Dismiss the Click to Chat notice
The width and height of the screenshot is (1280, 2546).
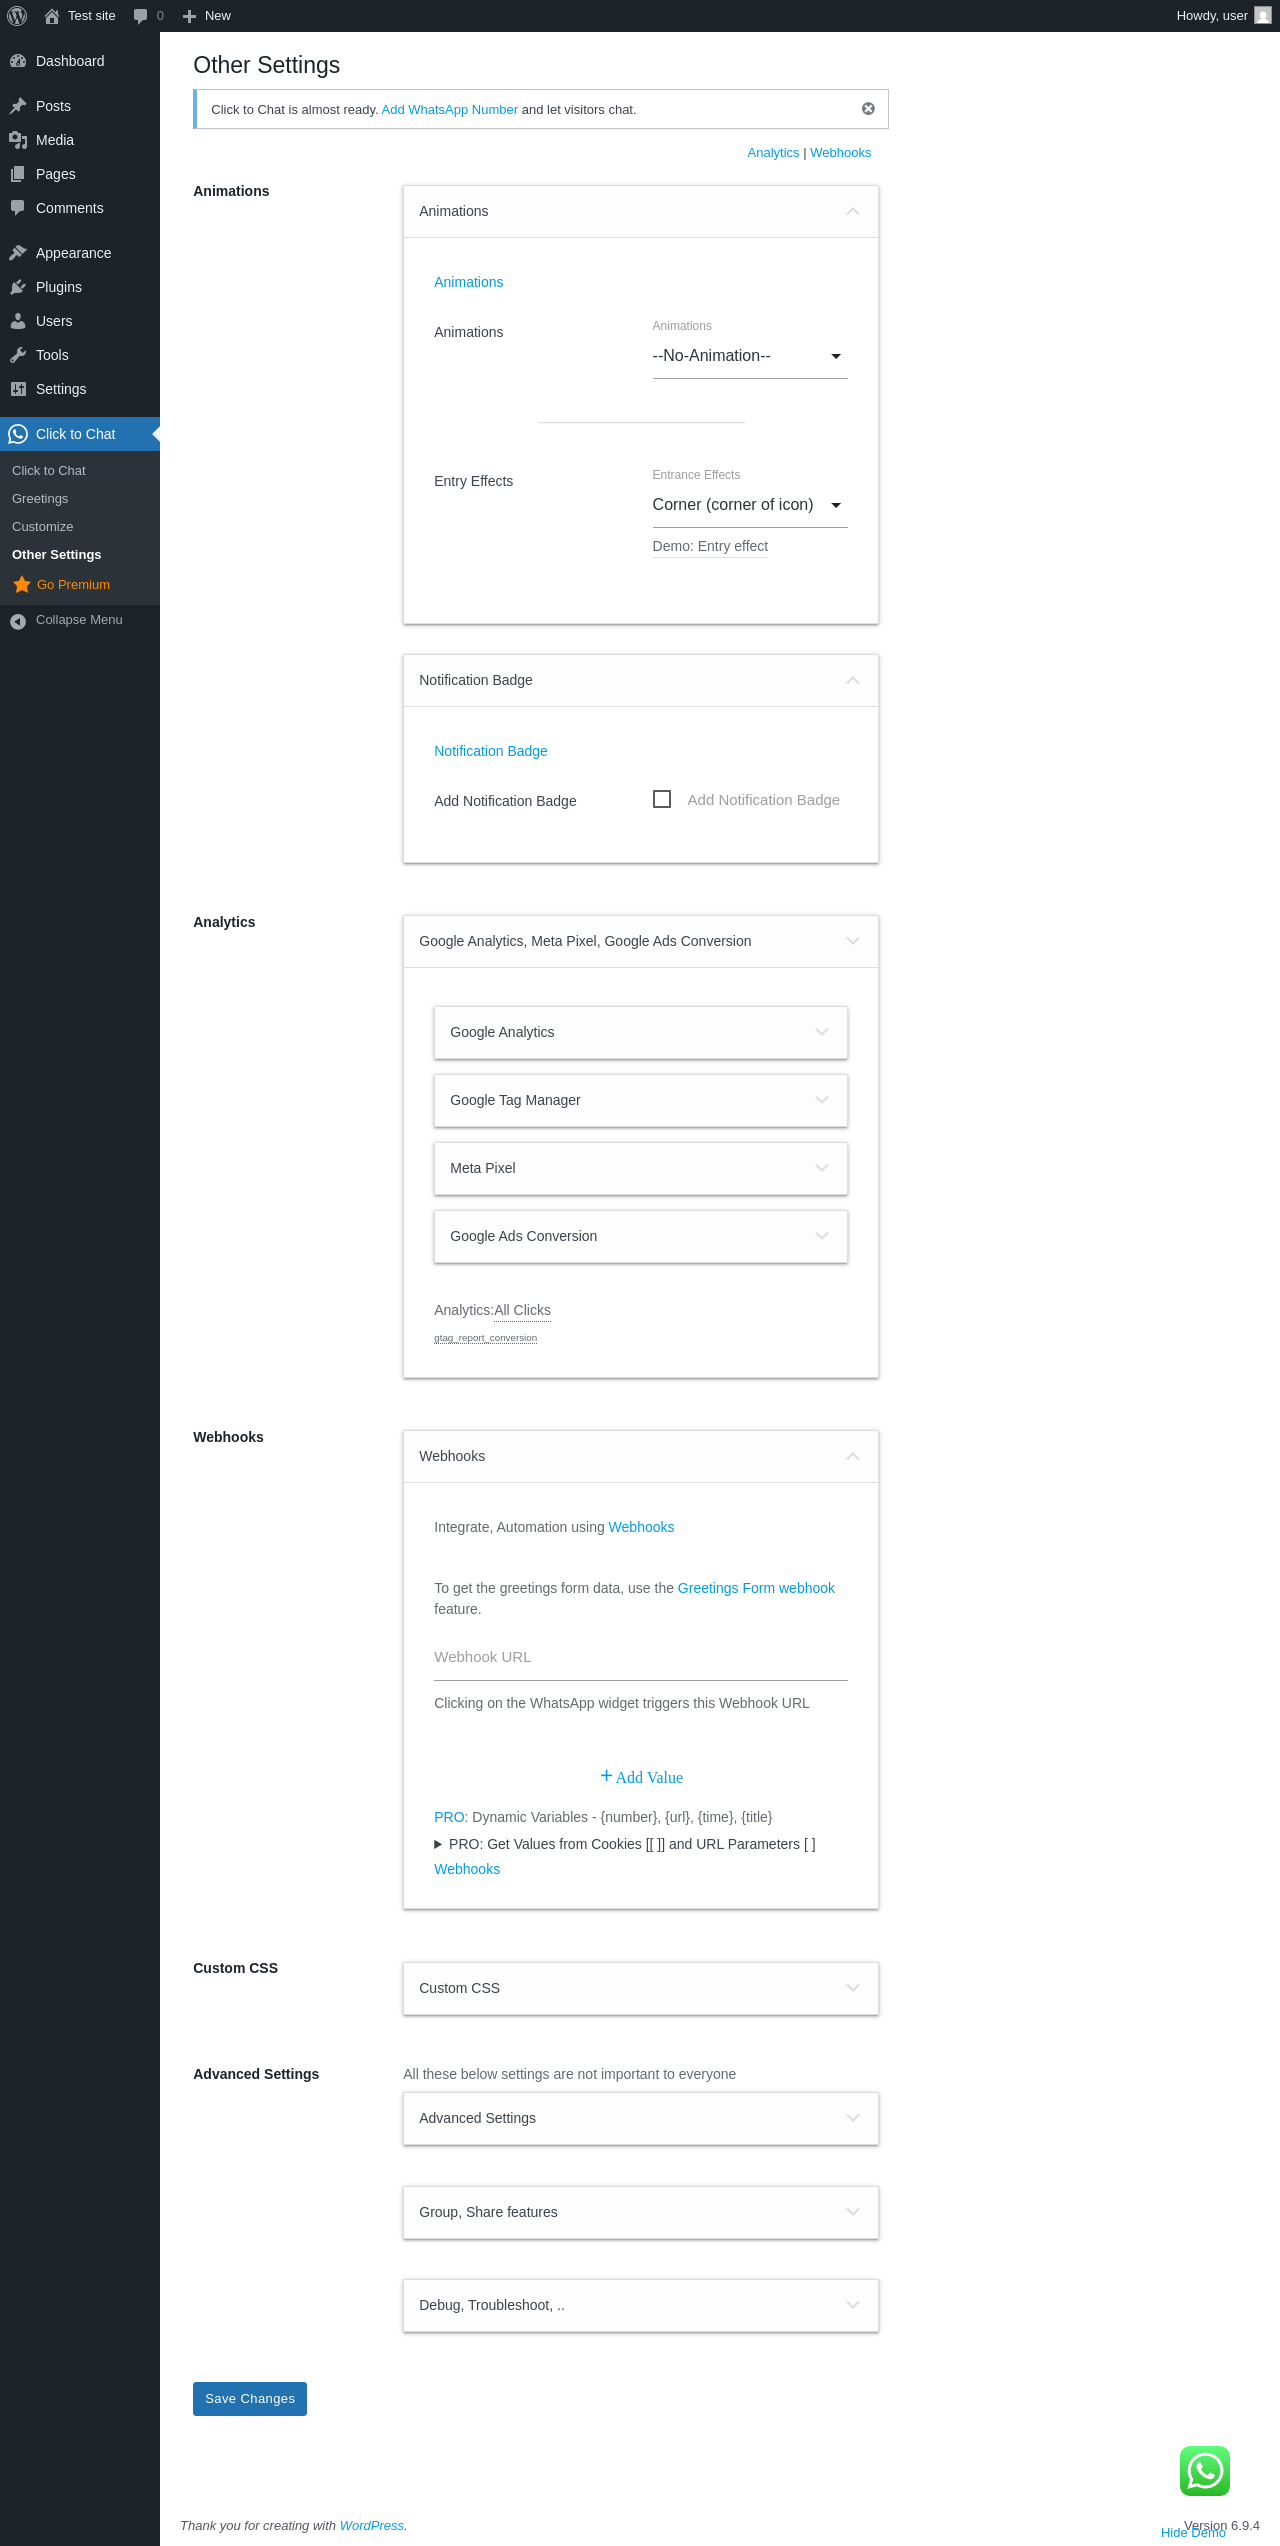tap(868, 109)
